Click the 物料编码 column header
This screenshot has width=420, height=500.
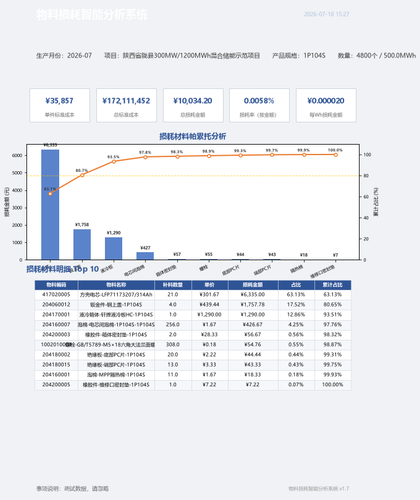(56, 285)
